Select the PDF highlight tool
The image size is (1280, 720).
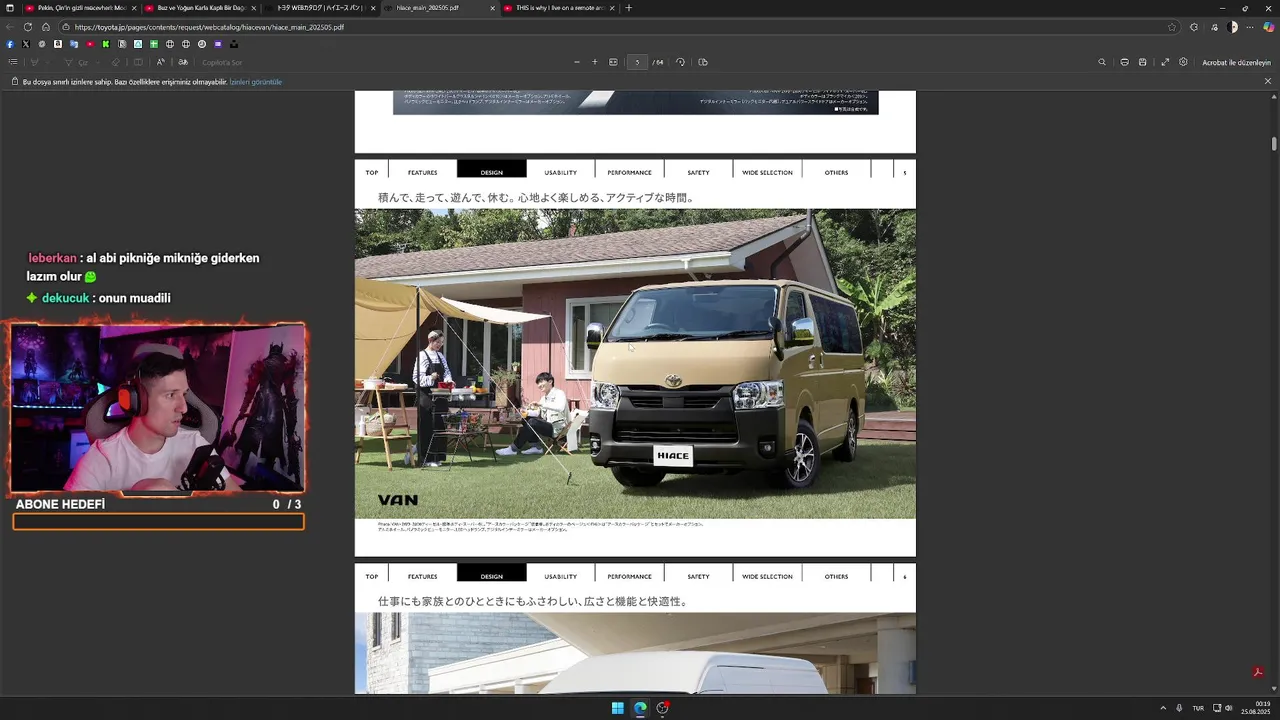click(x=34, y=62)
